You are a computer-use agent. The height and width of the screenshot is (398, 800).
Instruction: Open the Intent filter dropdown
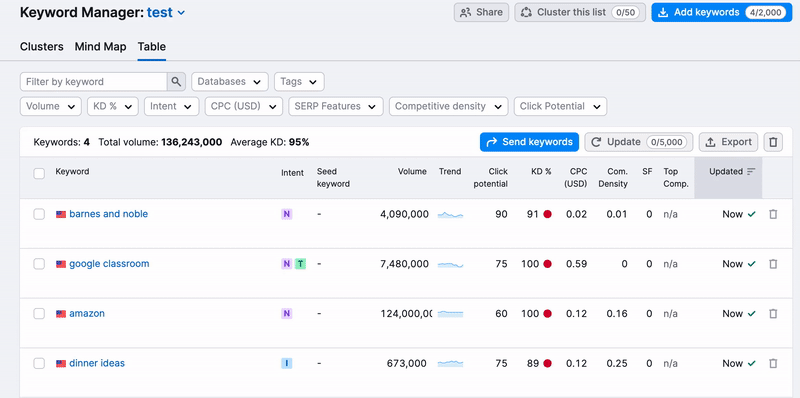click(x=171, y=106)
